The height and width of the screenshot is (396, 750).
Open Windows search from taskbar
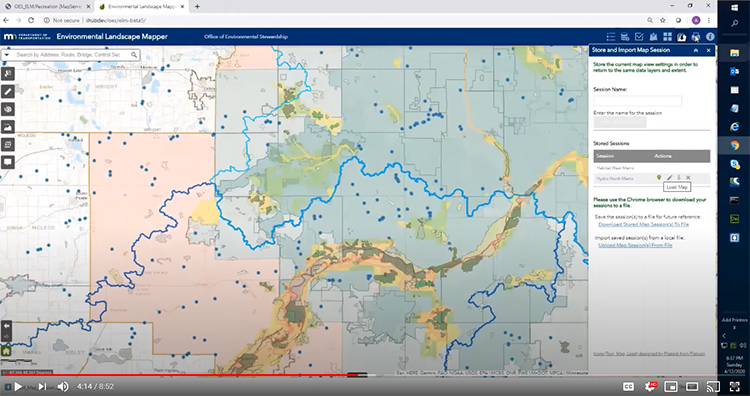tap(734, 23)
